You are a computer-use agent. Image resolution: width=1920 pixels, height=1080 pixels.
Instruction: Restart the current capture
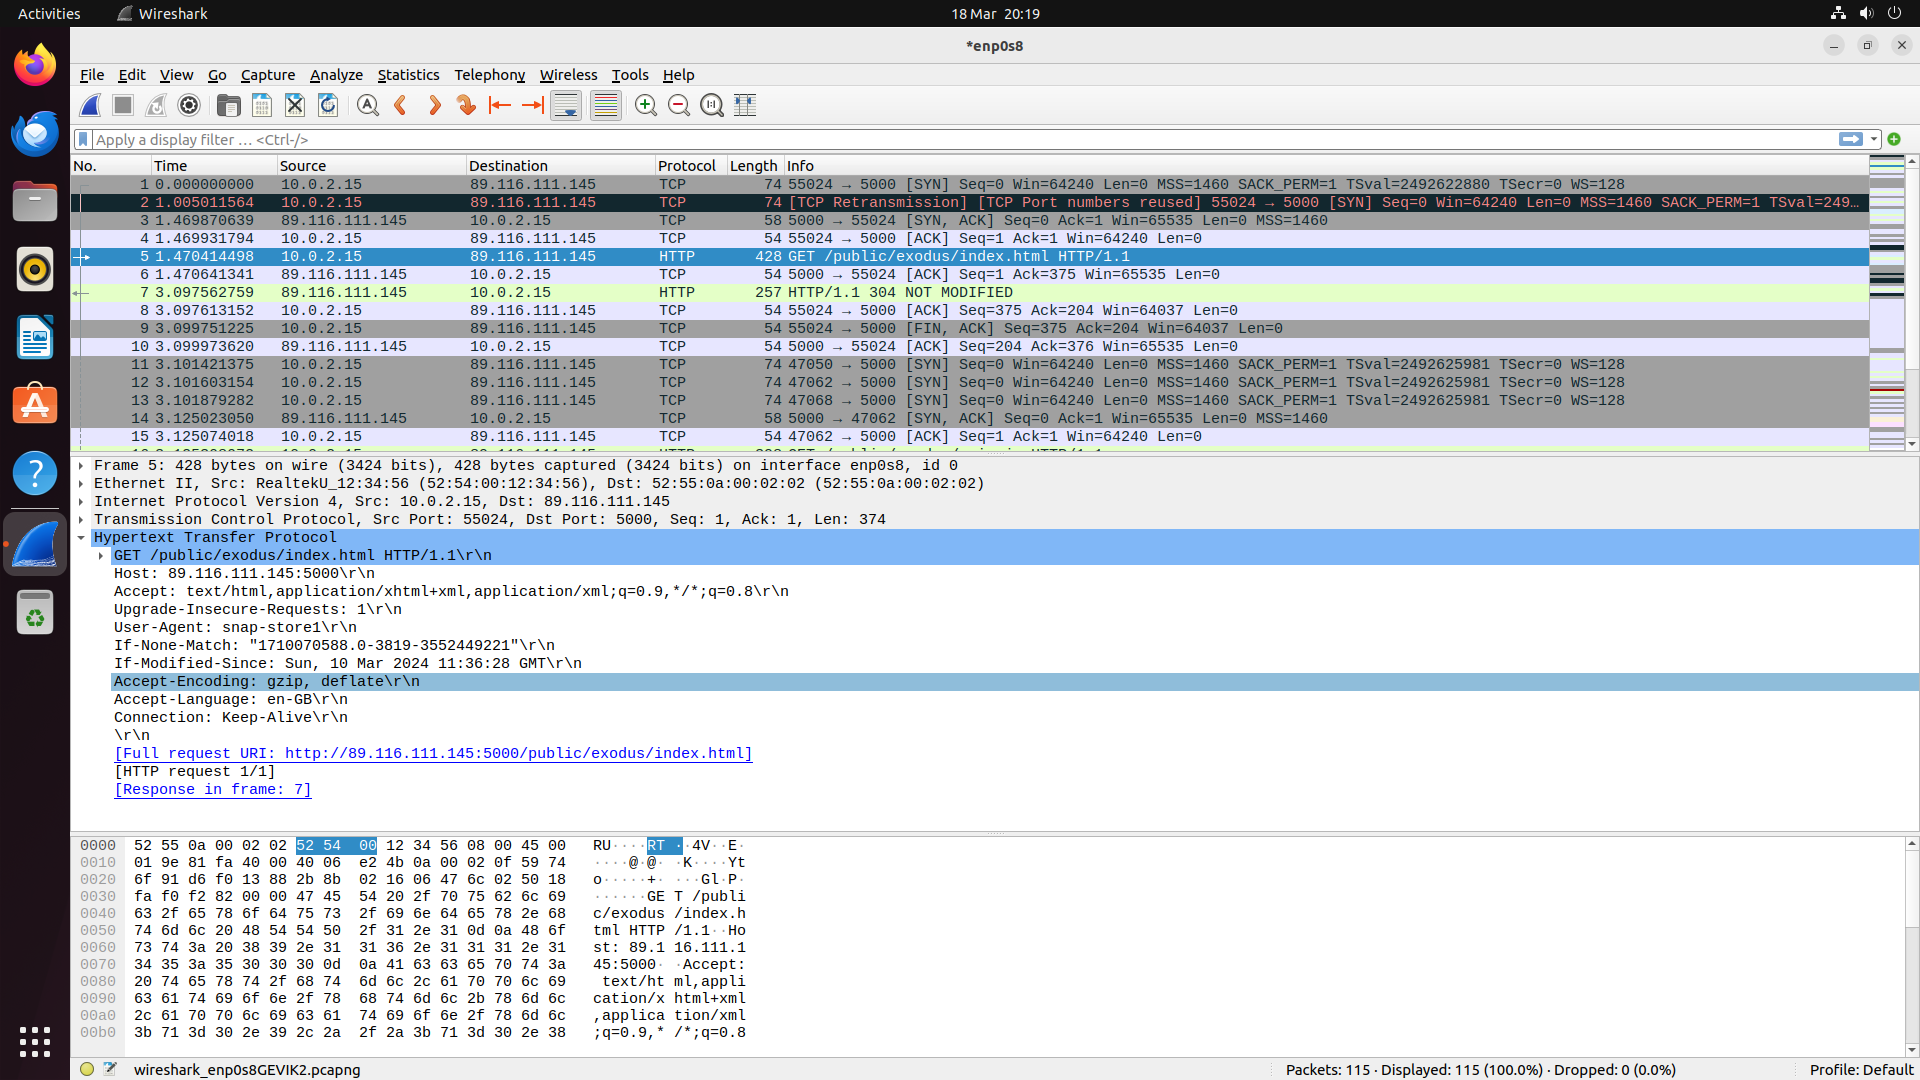[156, 105]
